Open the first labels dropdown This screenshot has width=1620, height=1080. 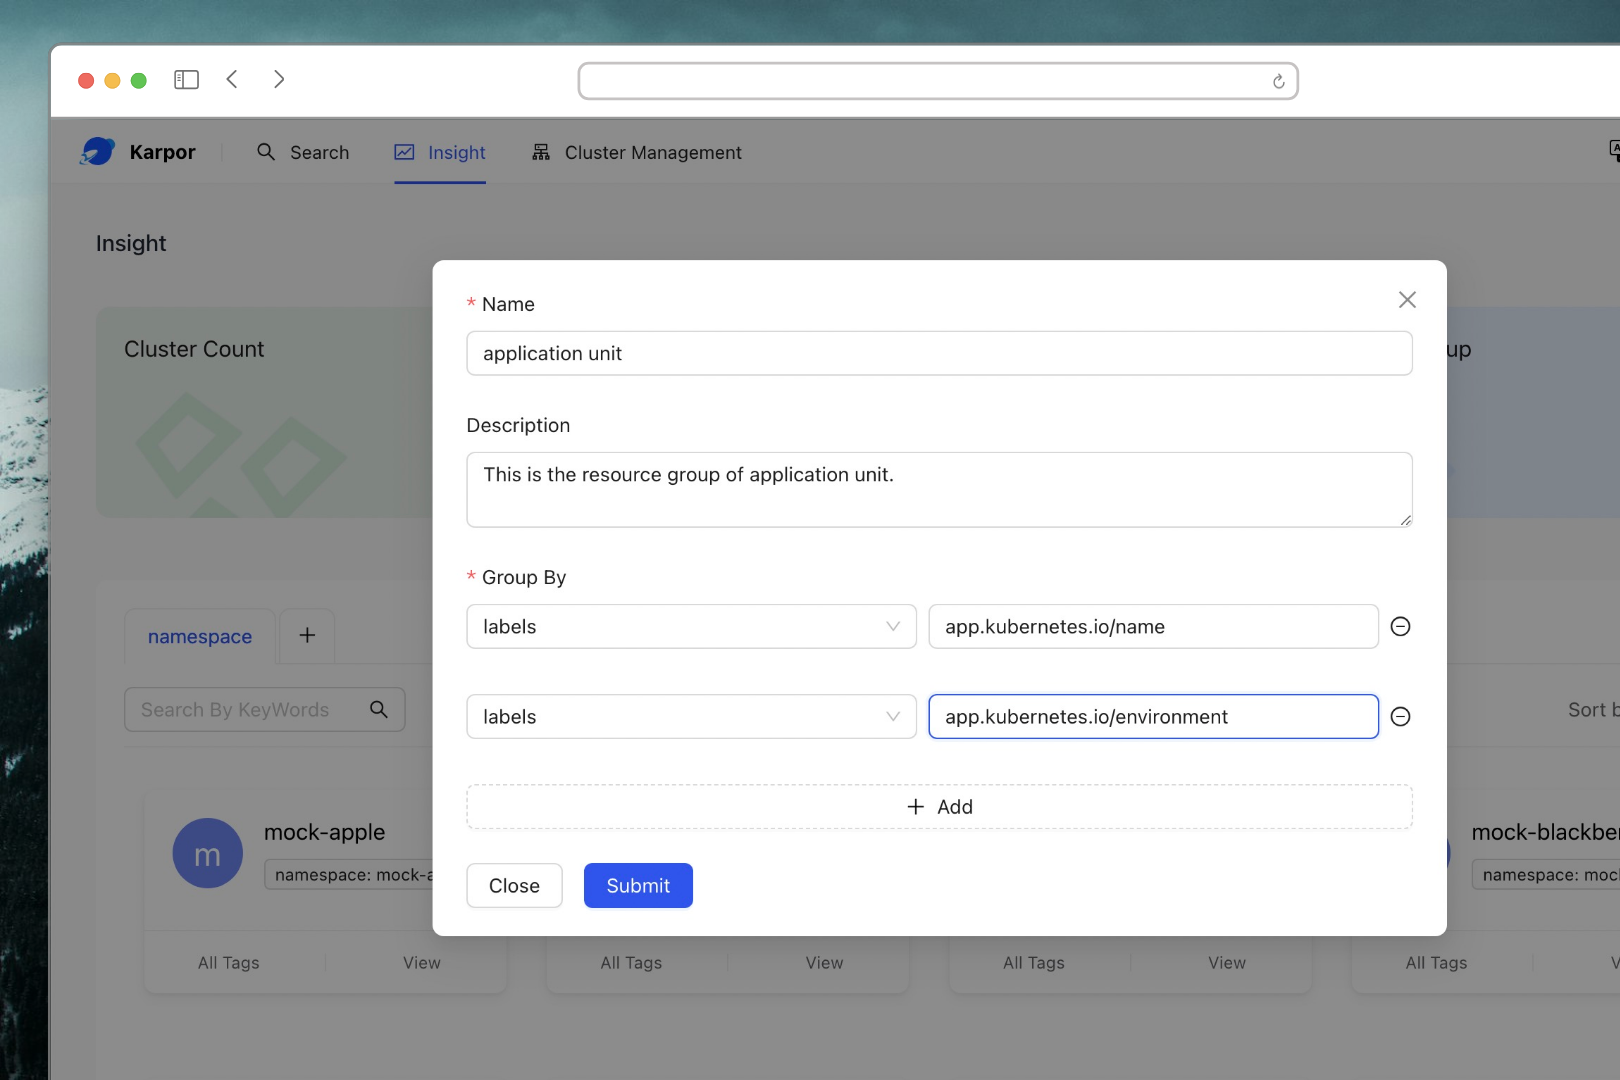(691, 627)
